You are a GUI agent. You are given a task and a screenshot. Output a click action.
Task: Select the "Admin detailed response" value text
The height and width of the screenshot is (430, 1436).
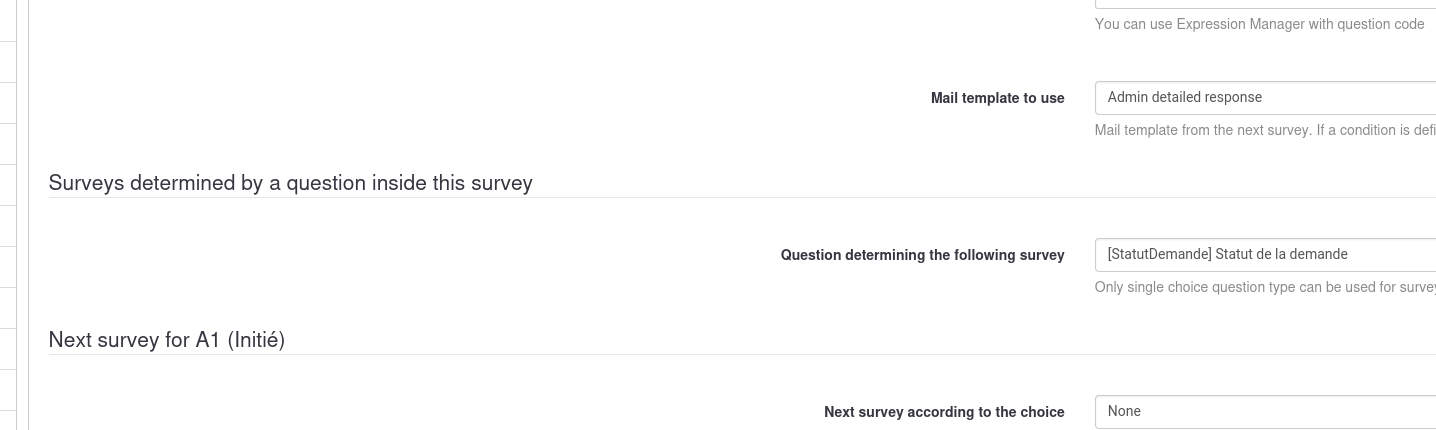point(1184,97)
